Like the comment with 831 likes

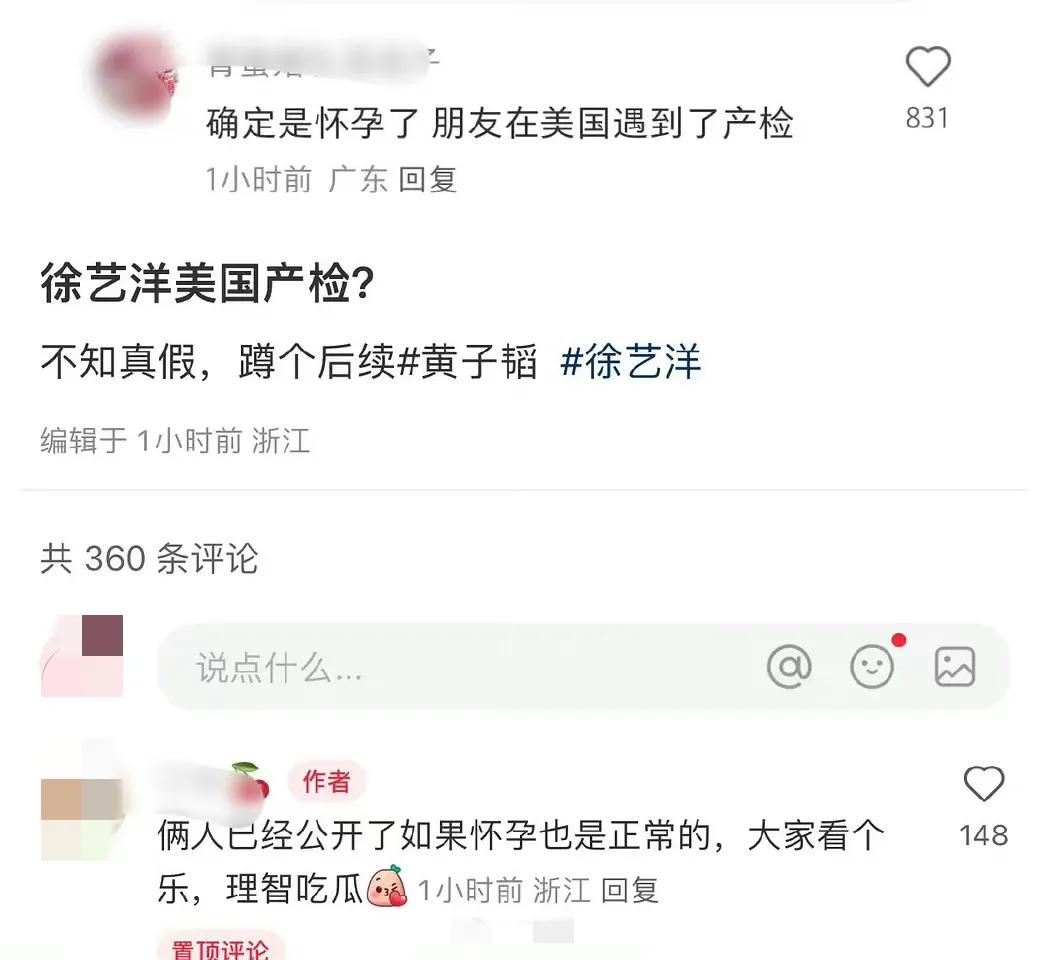927,66
